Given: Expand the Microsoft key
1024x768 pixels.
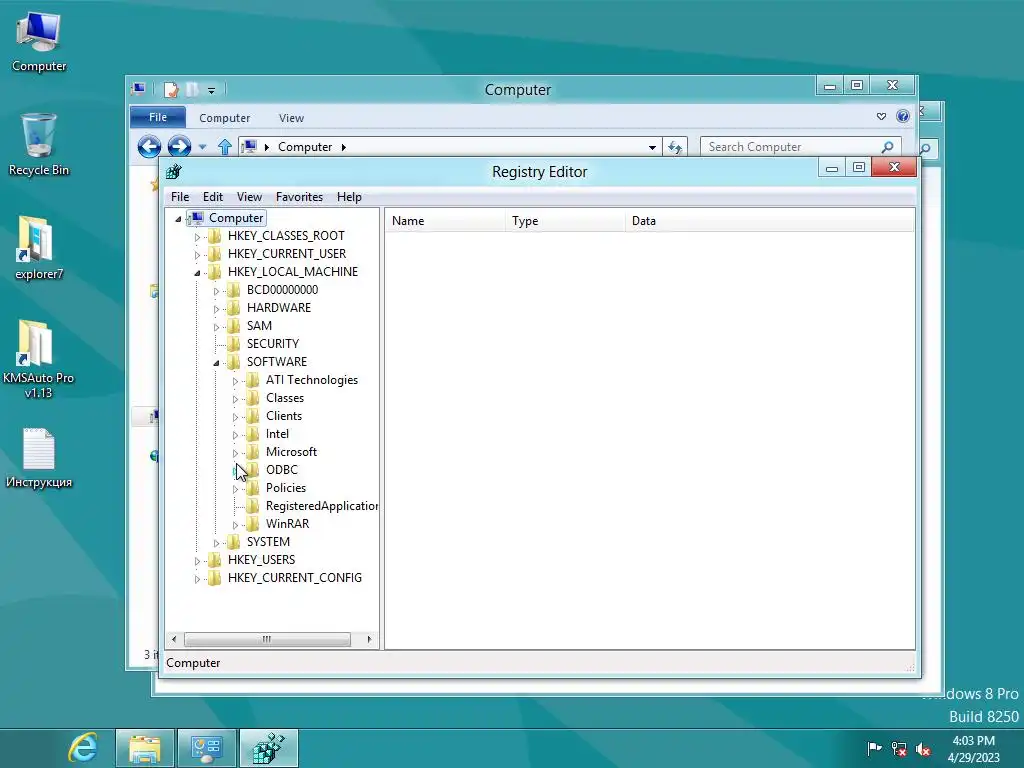Looking at the screenshot, I should [235, 453].
